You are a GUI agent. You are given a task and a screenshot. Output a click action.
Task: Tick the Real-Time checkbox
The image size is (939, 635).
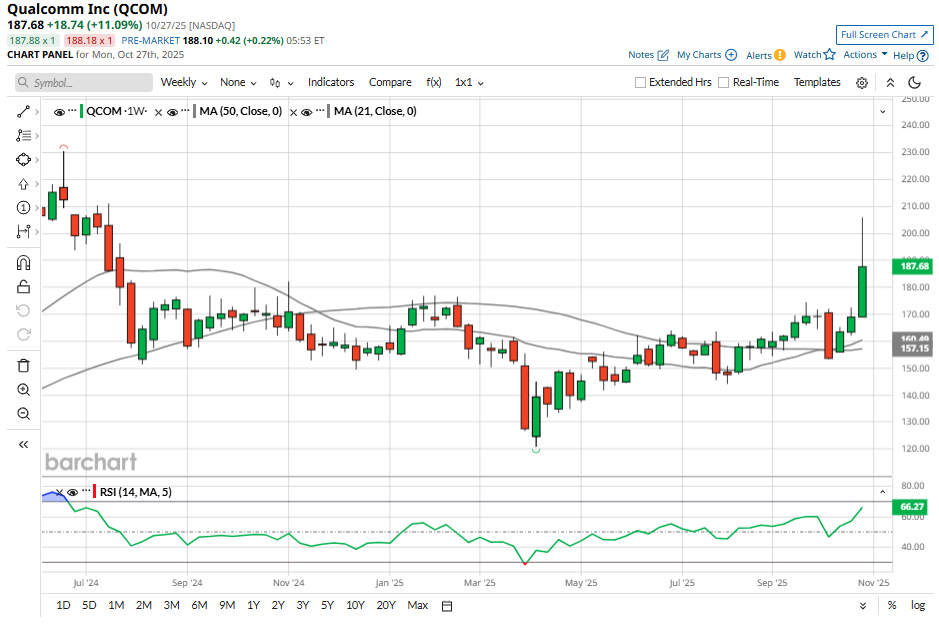click(724, 83)
